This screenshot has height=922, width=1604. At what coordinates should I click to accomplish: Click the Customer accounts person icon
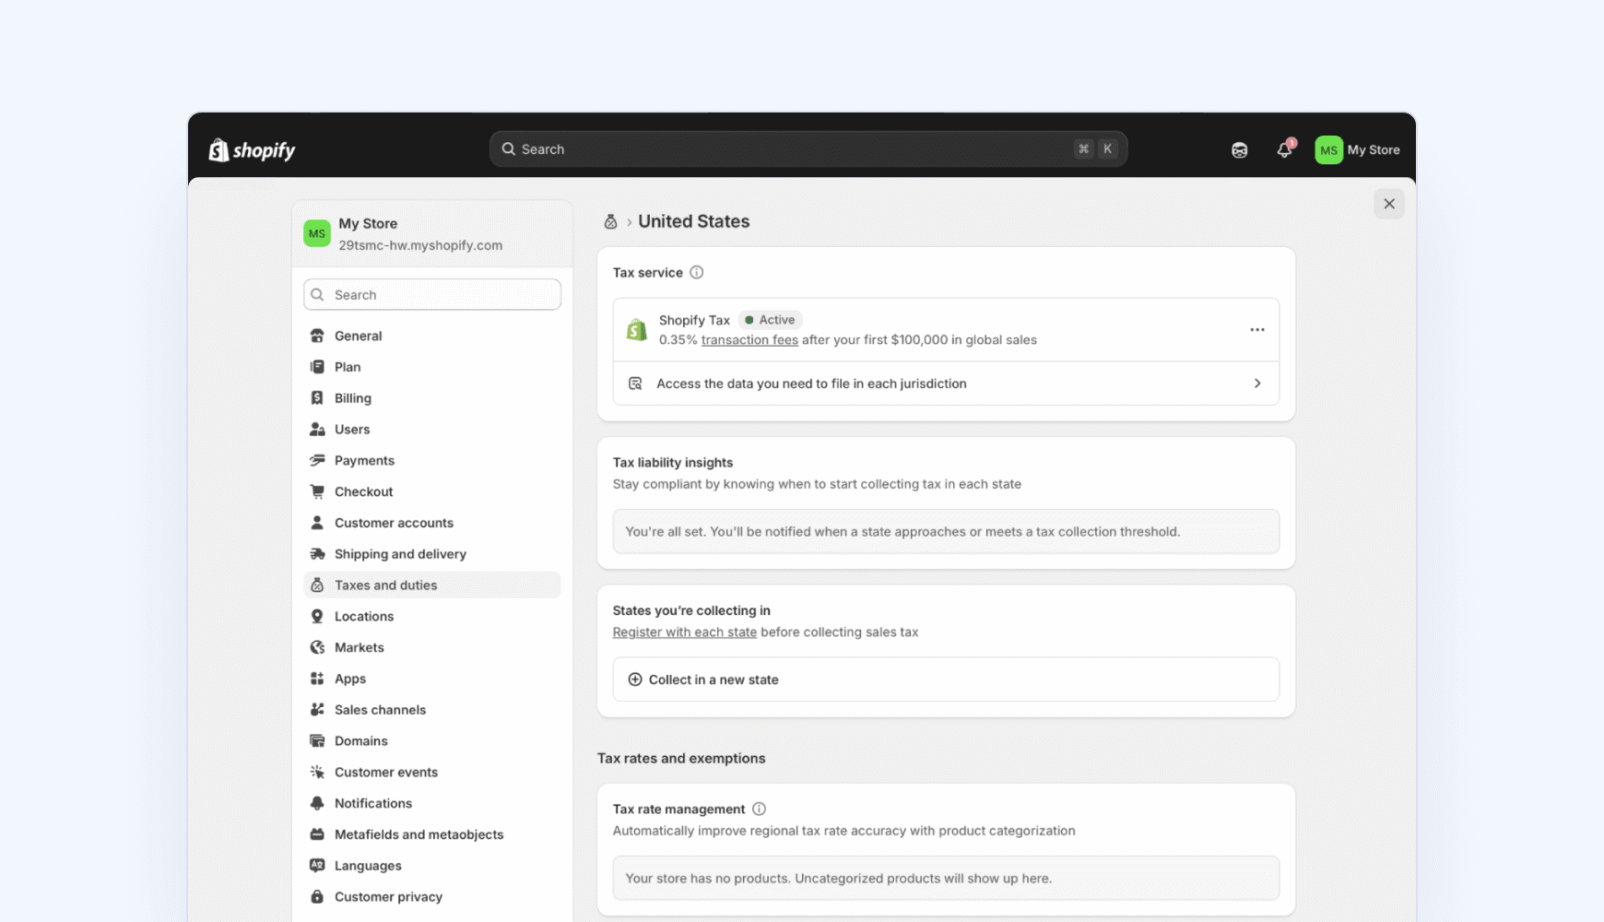[317, 522]
